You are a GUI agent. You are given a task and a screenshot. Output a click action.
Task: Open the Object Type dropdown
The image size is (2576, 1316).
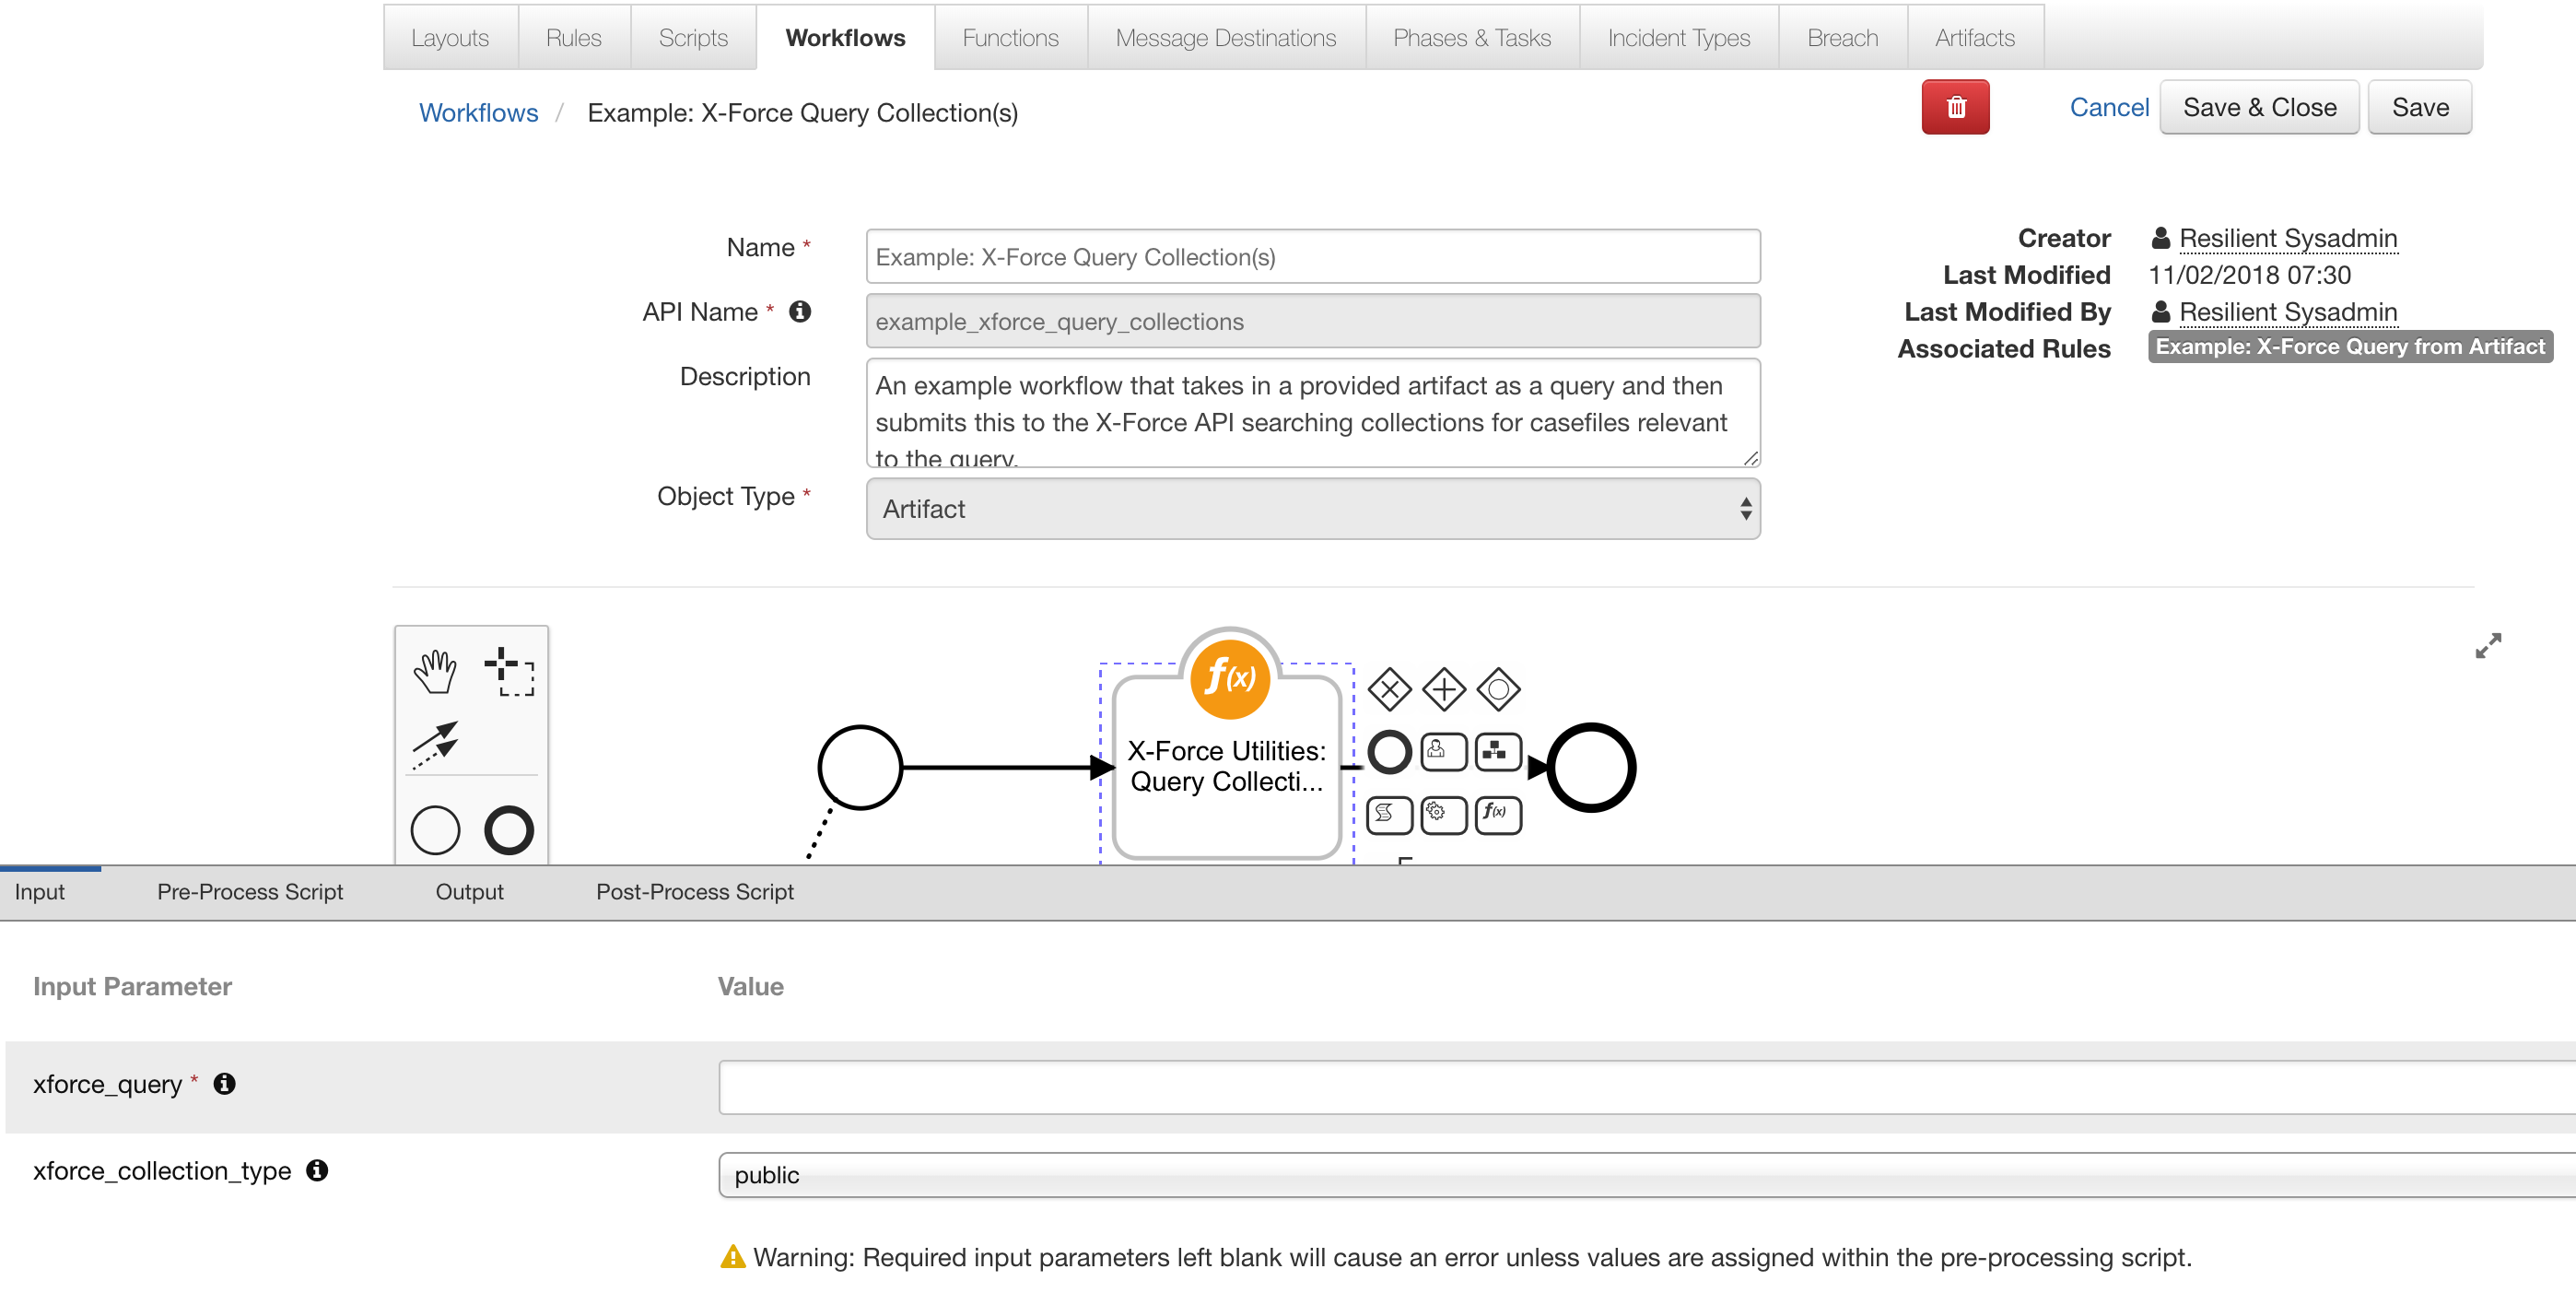pos(1313,509)
